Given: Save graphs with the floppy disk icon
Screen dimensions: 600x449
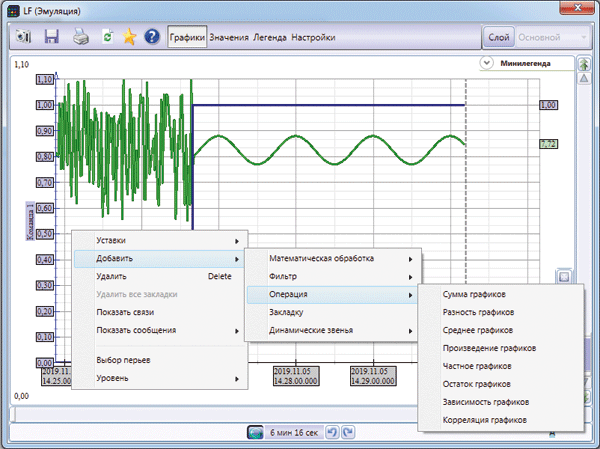Looking at the screenshot, I should point(51,37).
